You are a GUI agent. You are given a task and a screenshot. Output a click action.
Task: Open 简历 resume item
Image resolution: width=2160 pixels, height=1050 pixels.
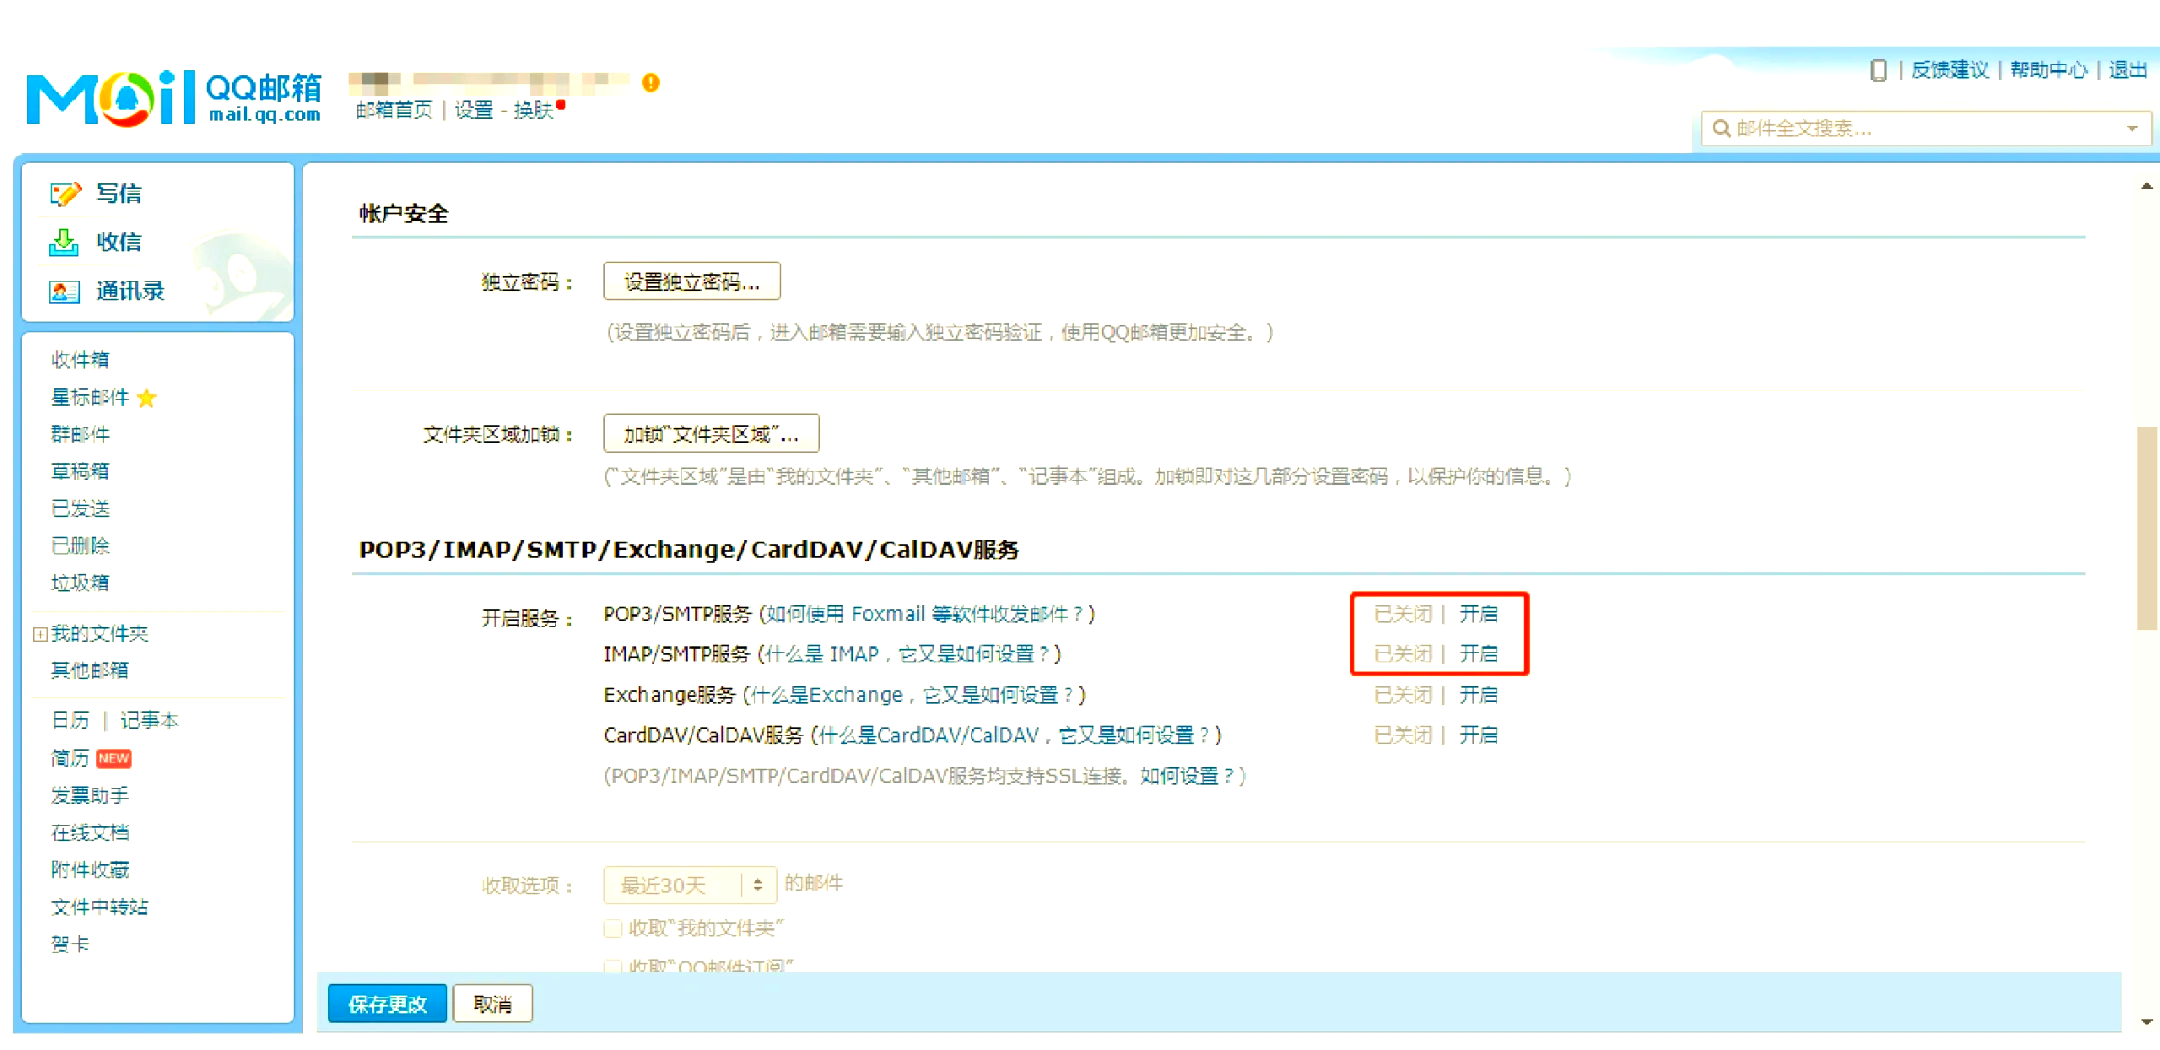(70, 758)
